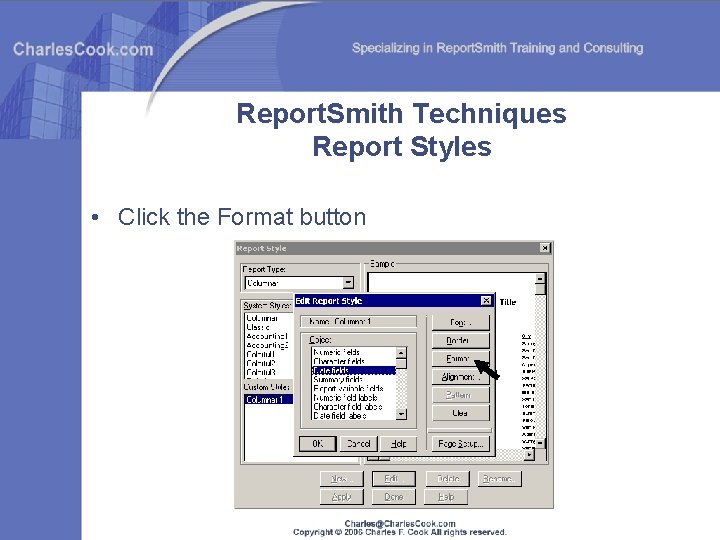Click Help in Edit Report Style dialog

tap(399, 444)
